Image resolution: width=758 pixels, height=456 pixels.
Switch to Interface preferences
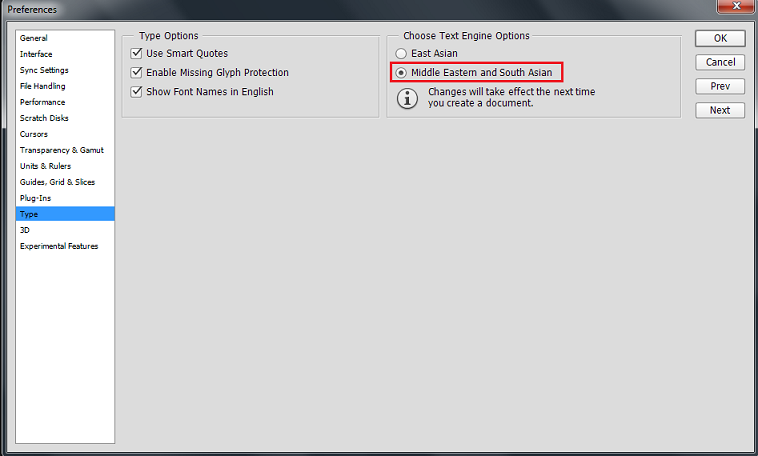tap(36, 54)
